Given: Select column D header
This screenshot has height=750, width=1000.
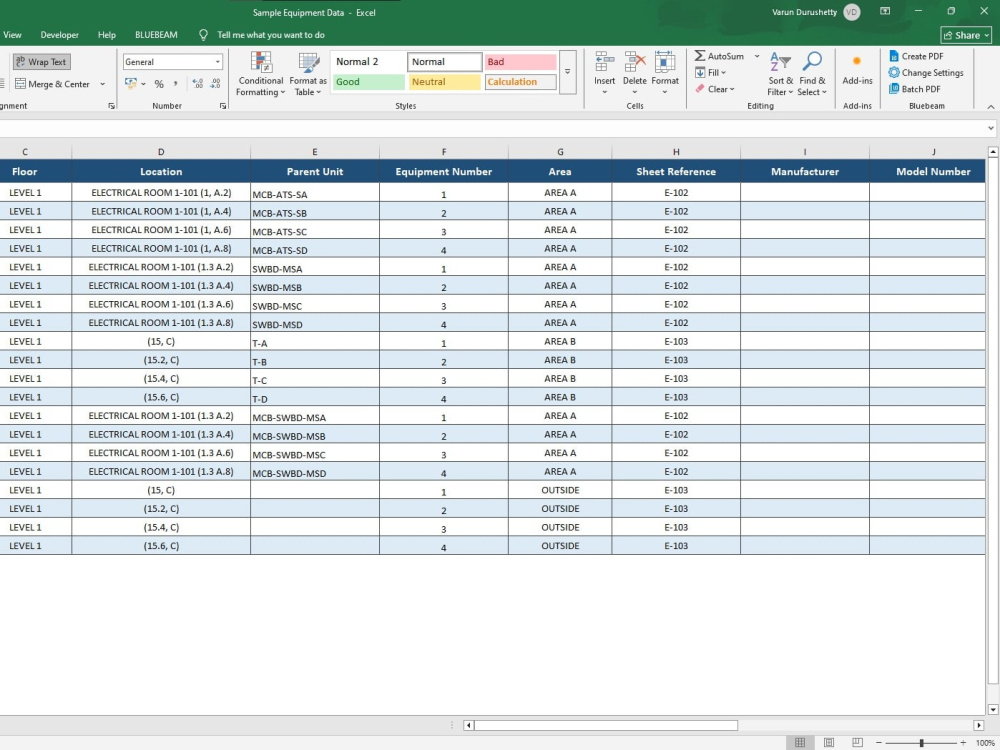Looking at the screenshot, I should pos(161,152).
